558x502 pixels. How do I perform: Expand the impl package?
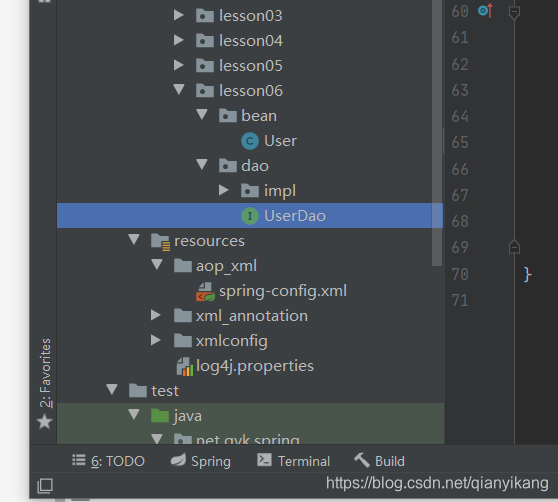(223, 190)
